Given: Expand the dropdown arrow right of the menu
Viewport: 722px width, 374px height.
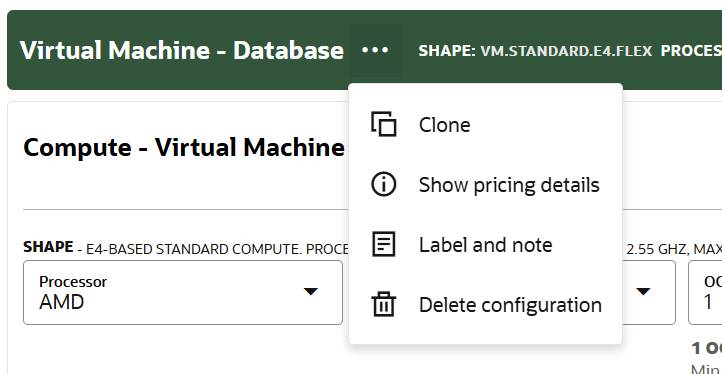Looking at the screenshot, I should click(643, 292).
